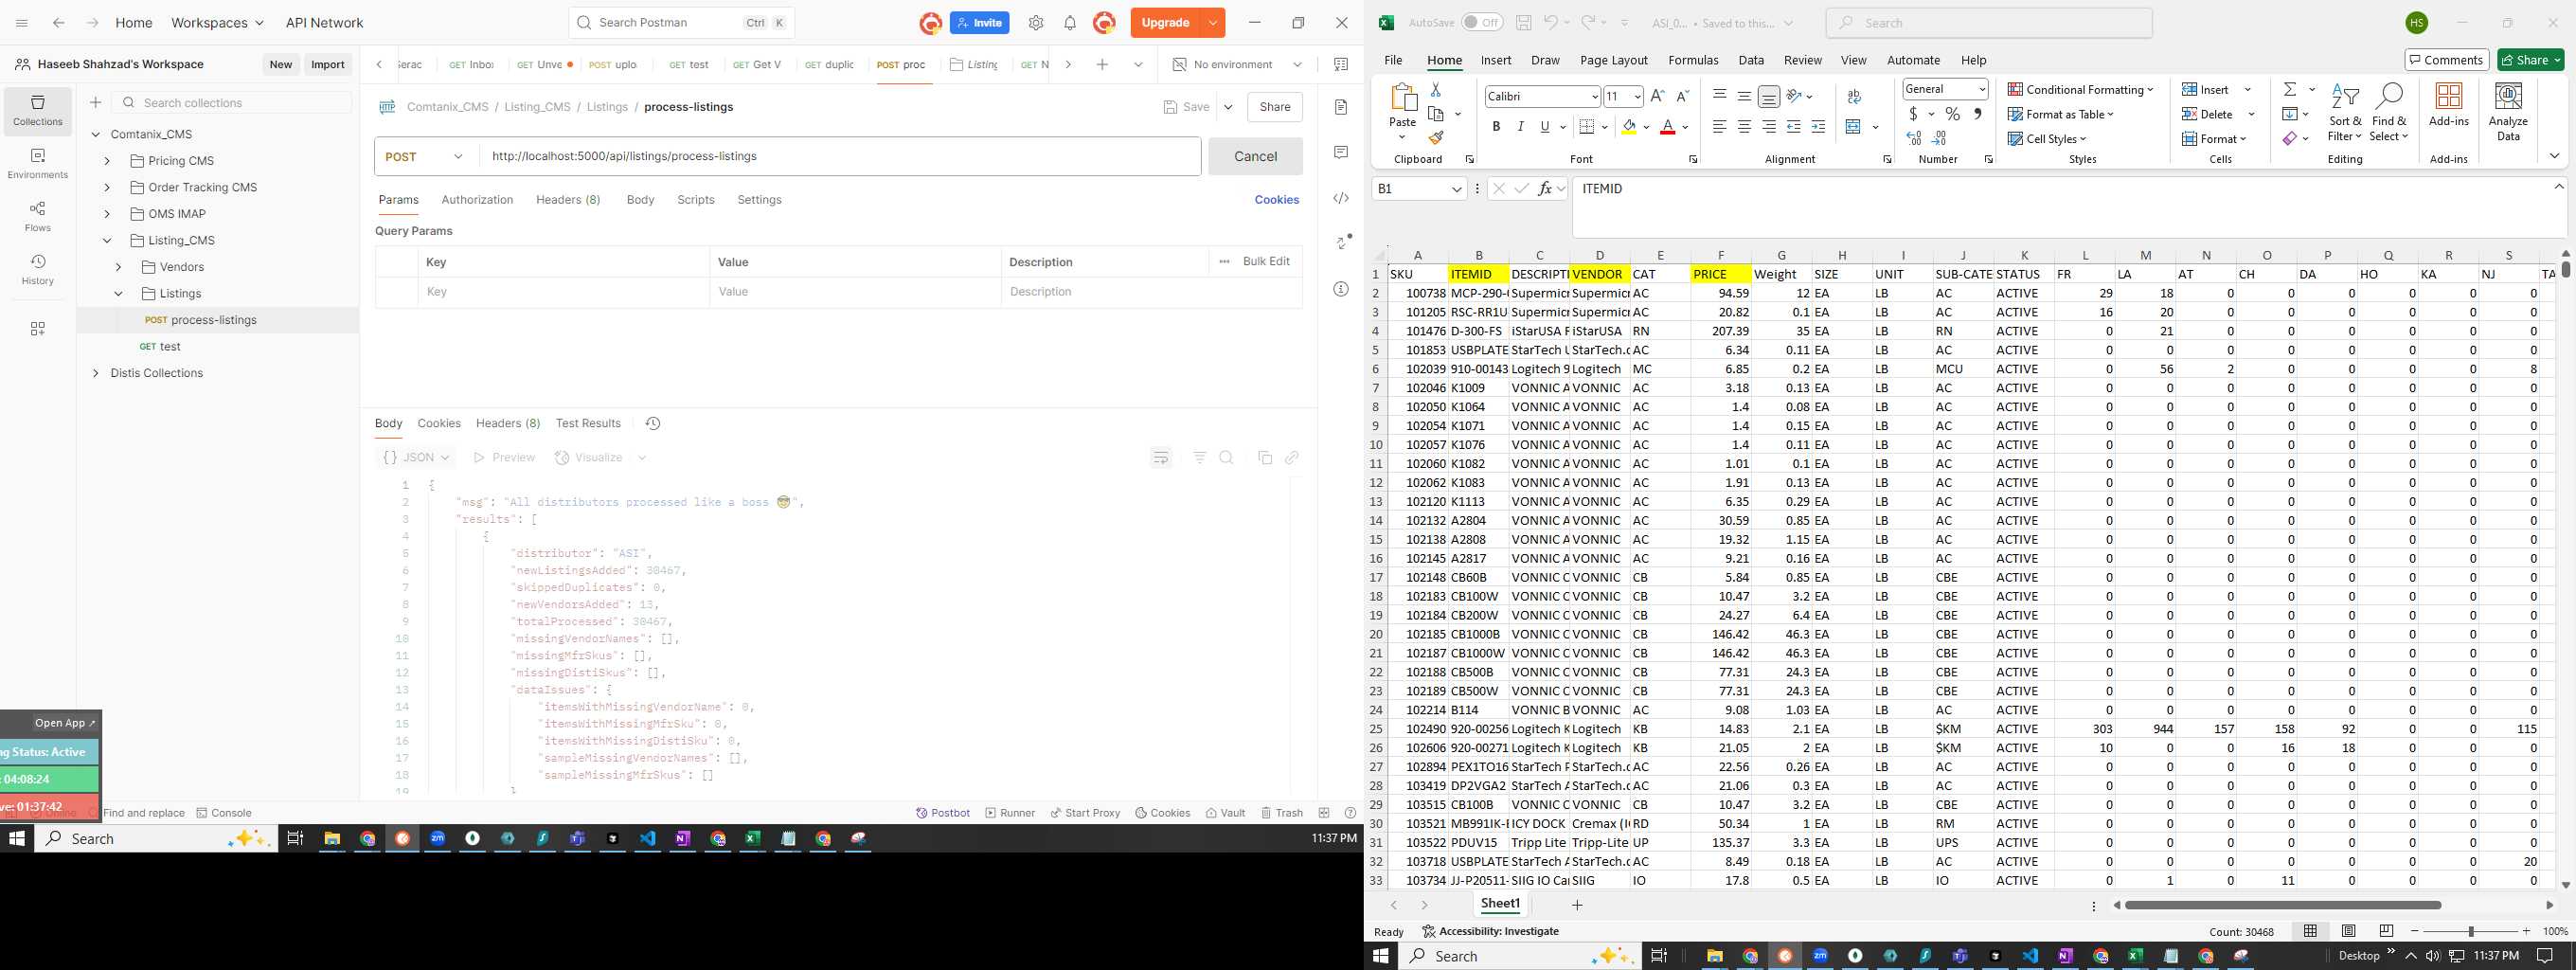This screenshot has width=2576, height=970.
Task: Open History in Postman sidebar
Action: click(38, 269)
